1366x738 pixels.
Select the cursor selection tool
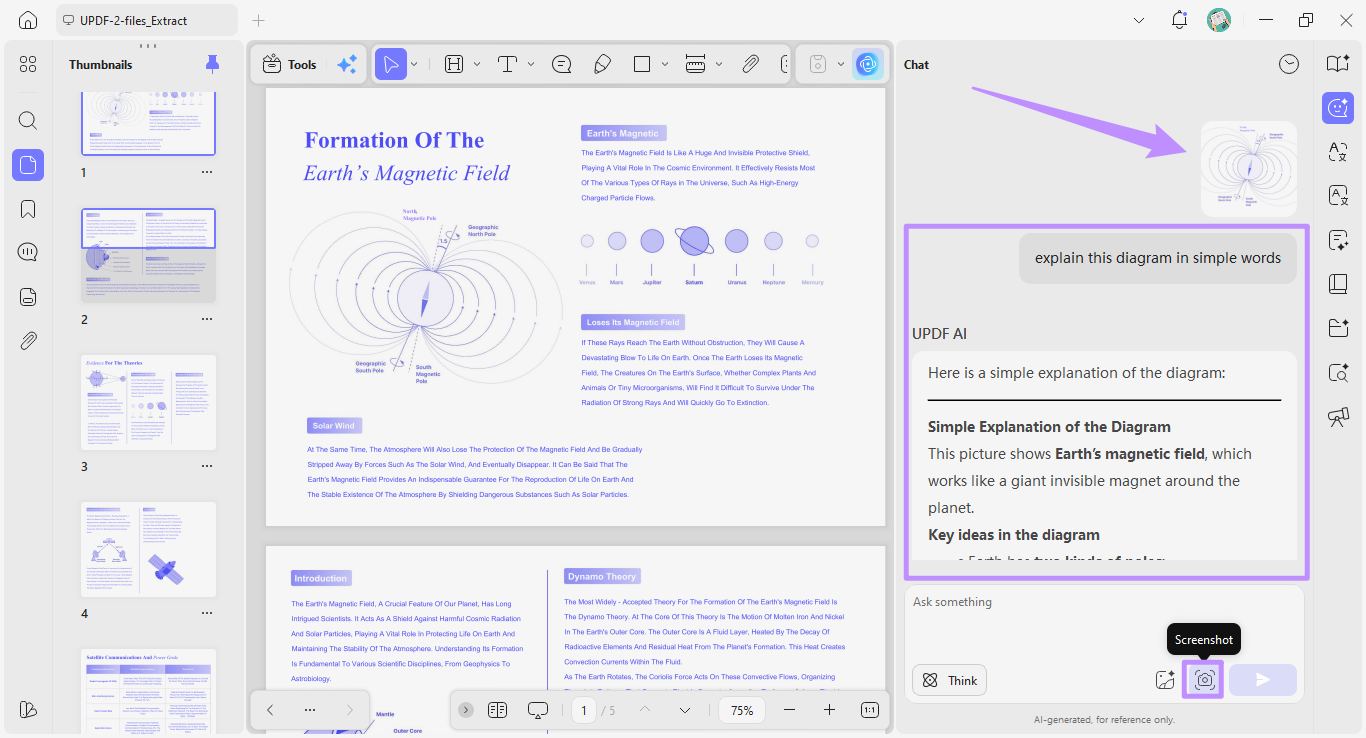click(391, 64)
